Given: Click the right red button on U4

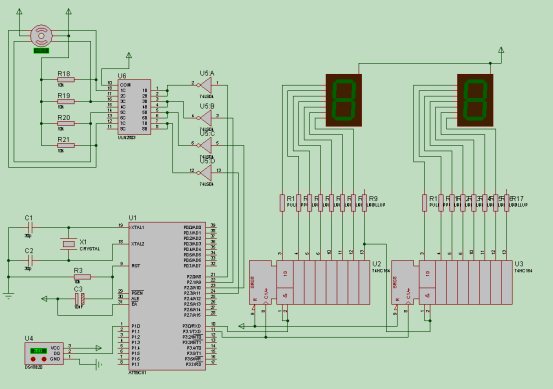Looking at the screenshot, I should [x=44, y=359].
